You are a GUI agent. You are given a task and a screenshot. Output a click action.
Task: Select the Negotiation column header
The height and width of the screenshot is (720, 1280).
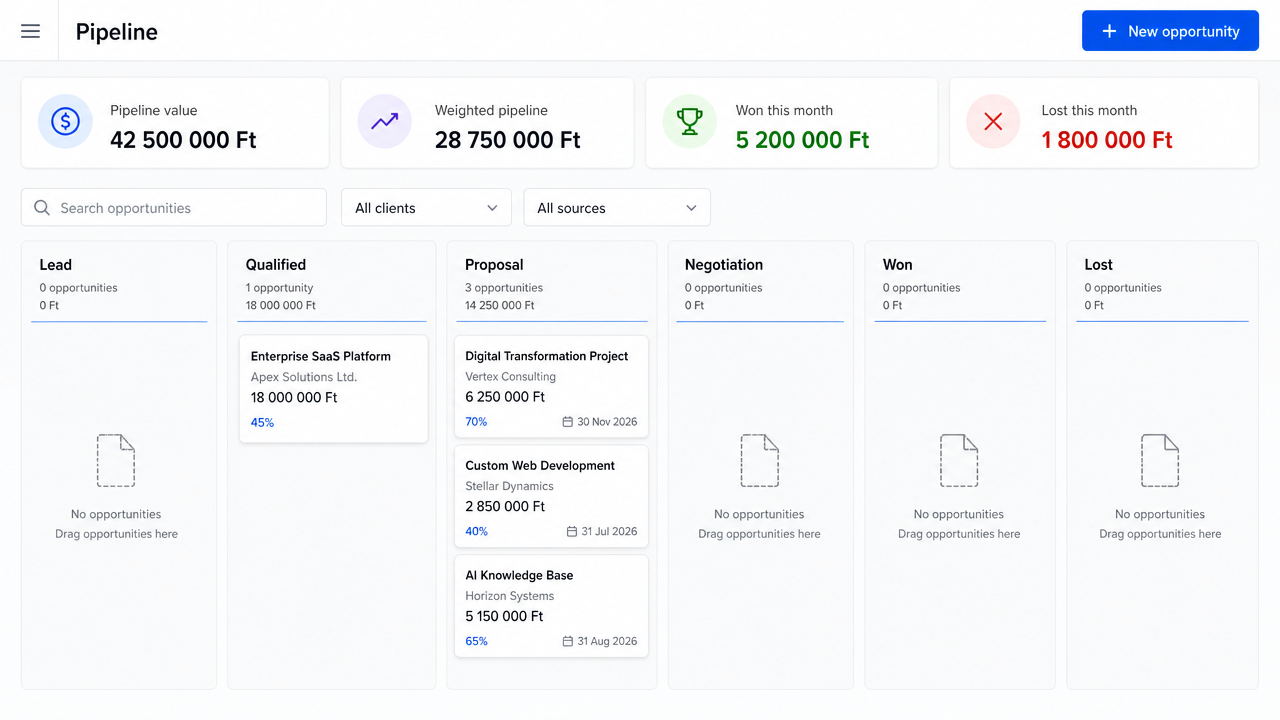click(x=724, y=265)
